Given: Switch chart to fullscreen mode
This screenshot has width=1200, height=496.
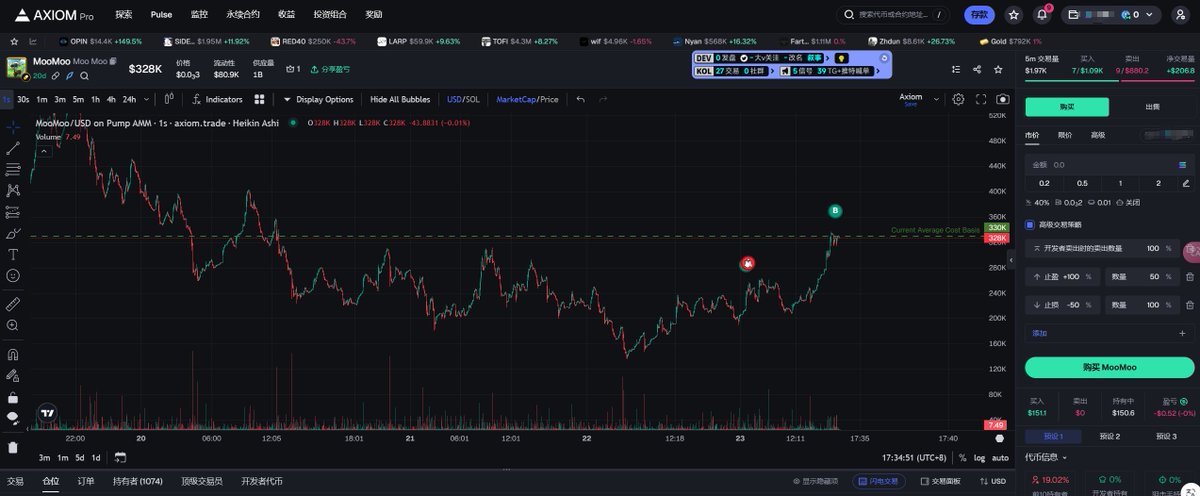Looking at the screenshot, I should (x=980, y=99).
